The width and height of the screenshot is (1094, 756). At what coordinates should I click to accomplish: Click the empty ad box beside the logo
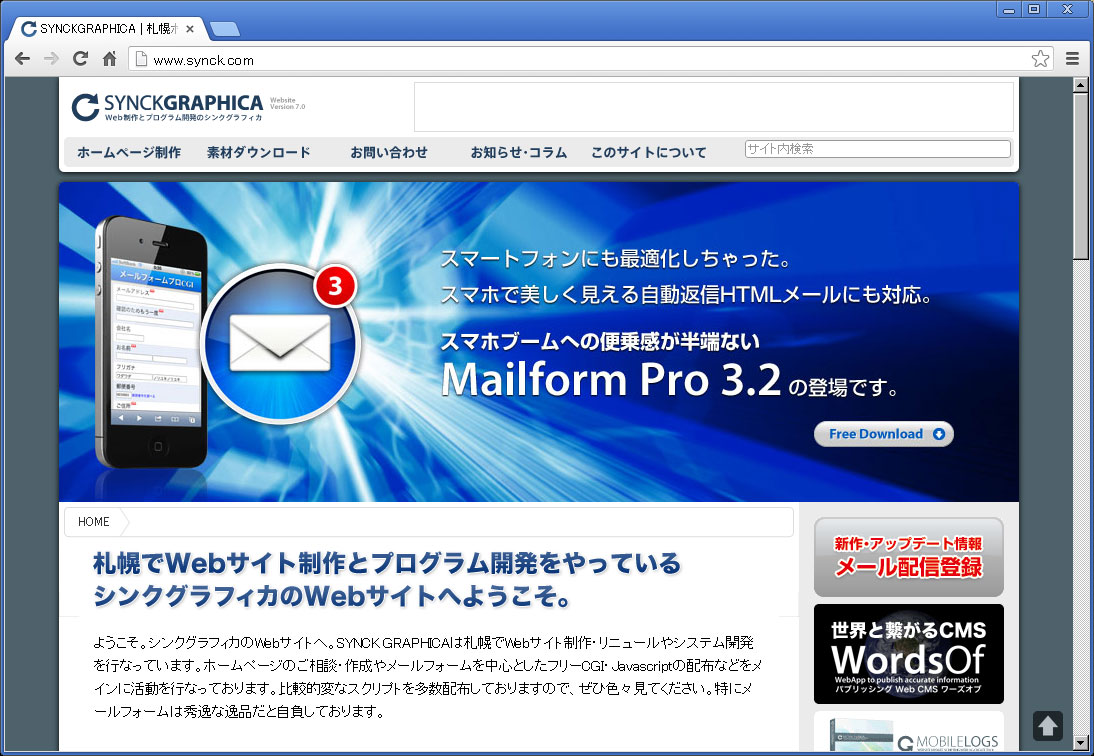click(714, 107)
